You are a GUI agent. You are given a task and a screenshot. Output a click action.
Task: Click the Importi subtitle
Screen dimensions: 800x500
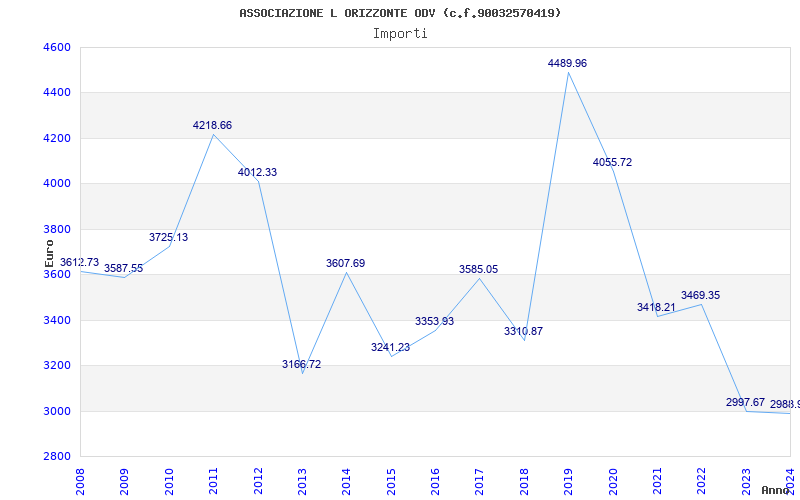pyautogui.click(x=400, y=34)
